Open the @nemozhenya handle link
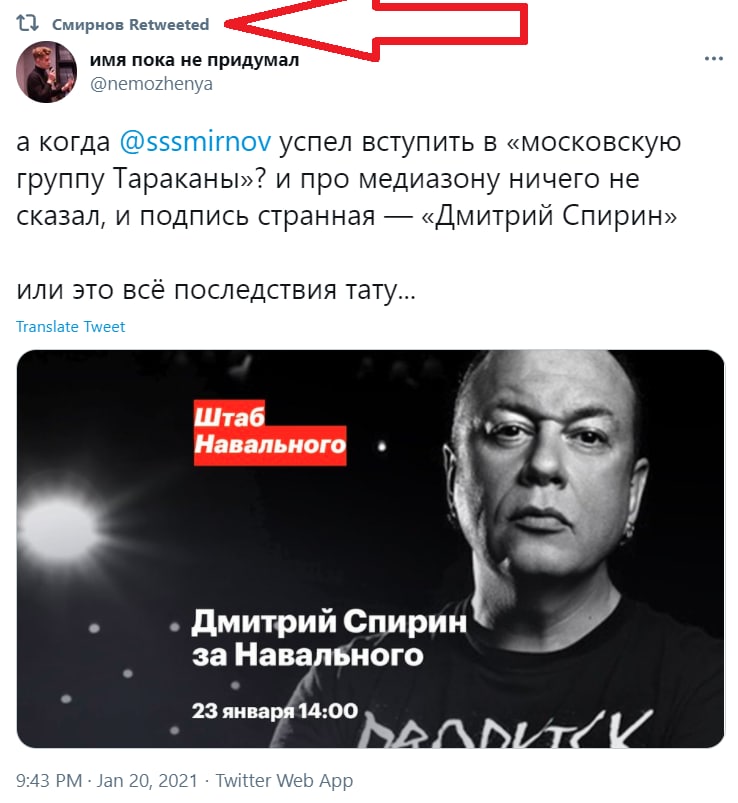Viewport: 738px width, 803px height. point(151,83)
